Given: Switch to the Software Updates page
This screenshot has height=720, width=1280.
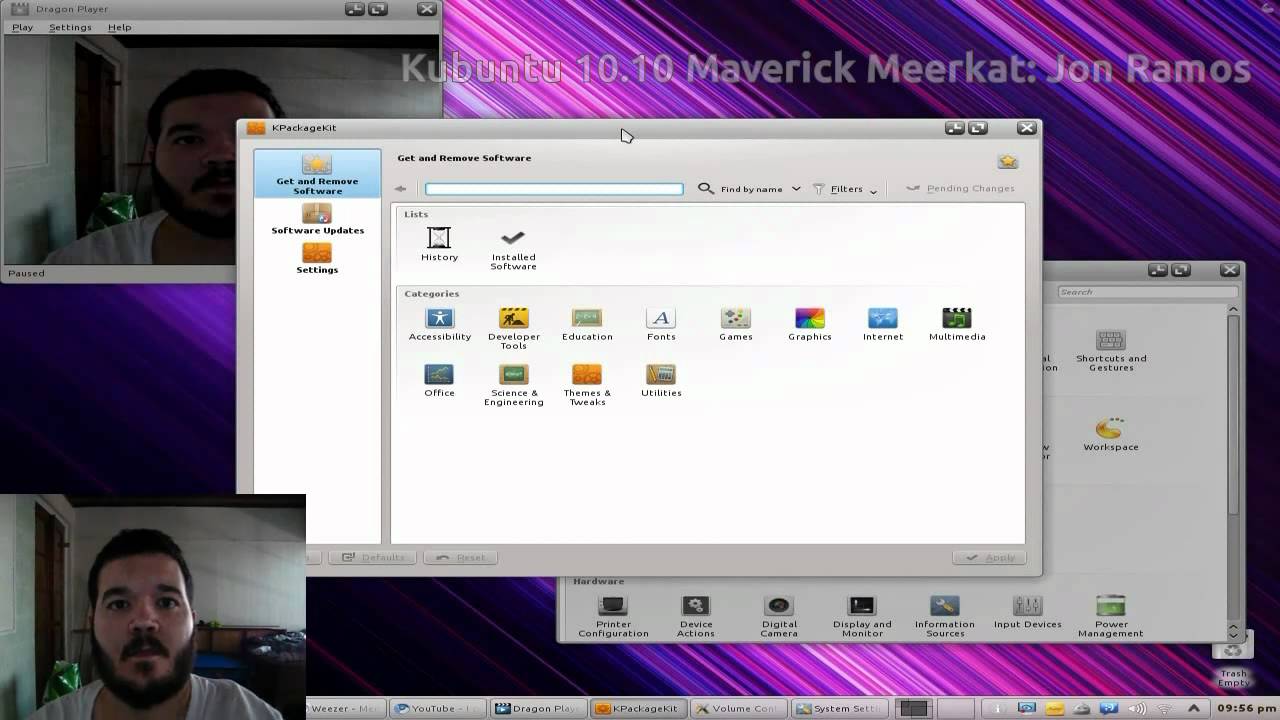Looking at the screenshot, I should pos(317,220).
